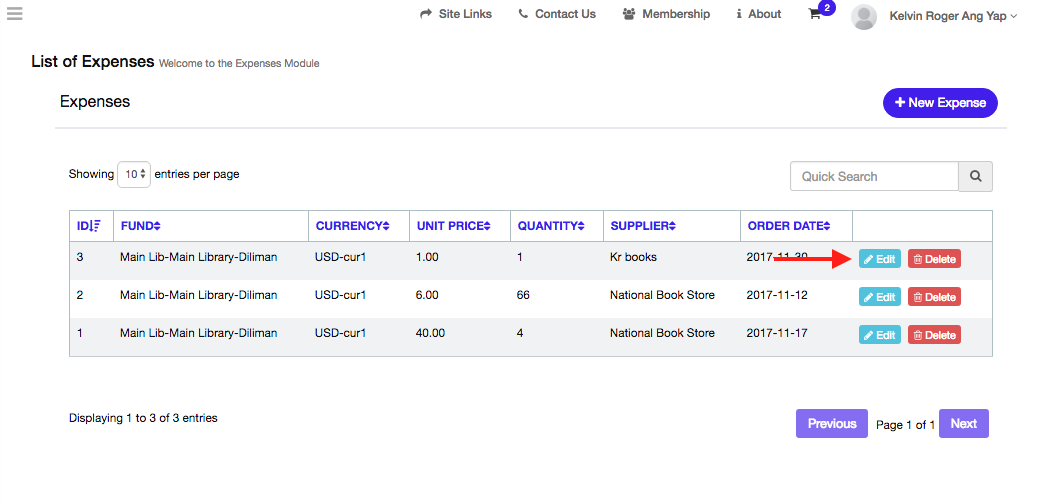
Task: Sort by Order Date column header
Action: tap(789, 226)
